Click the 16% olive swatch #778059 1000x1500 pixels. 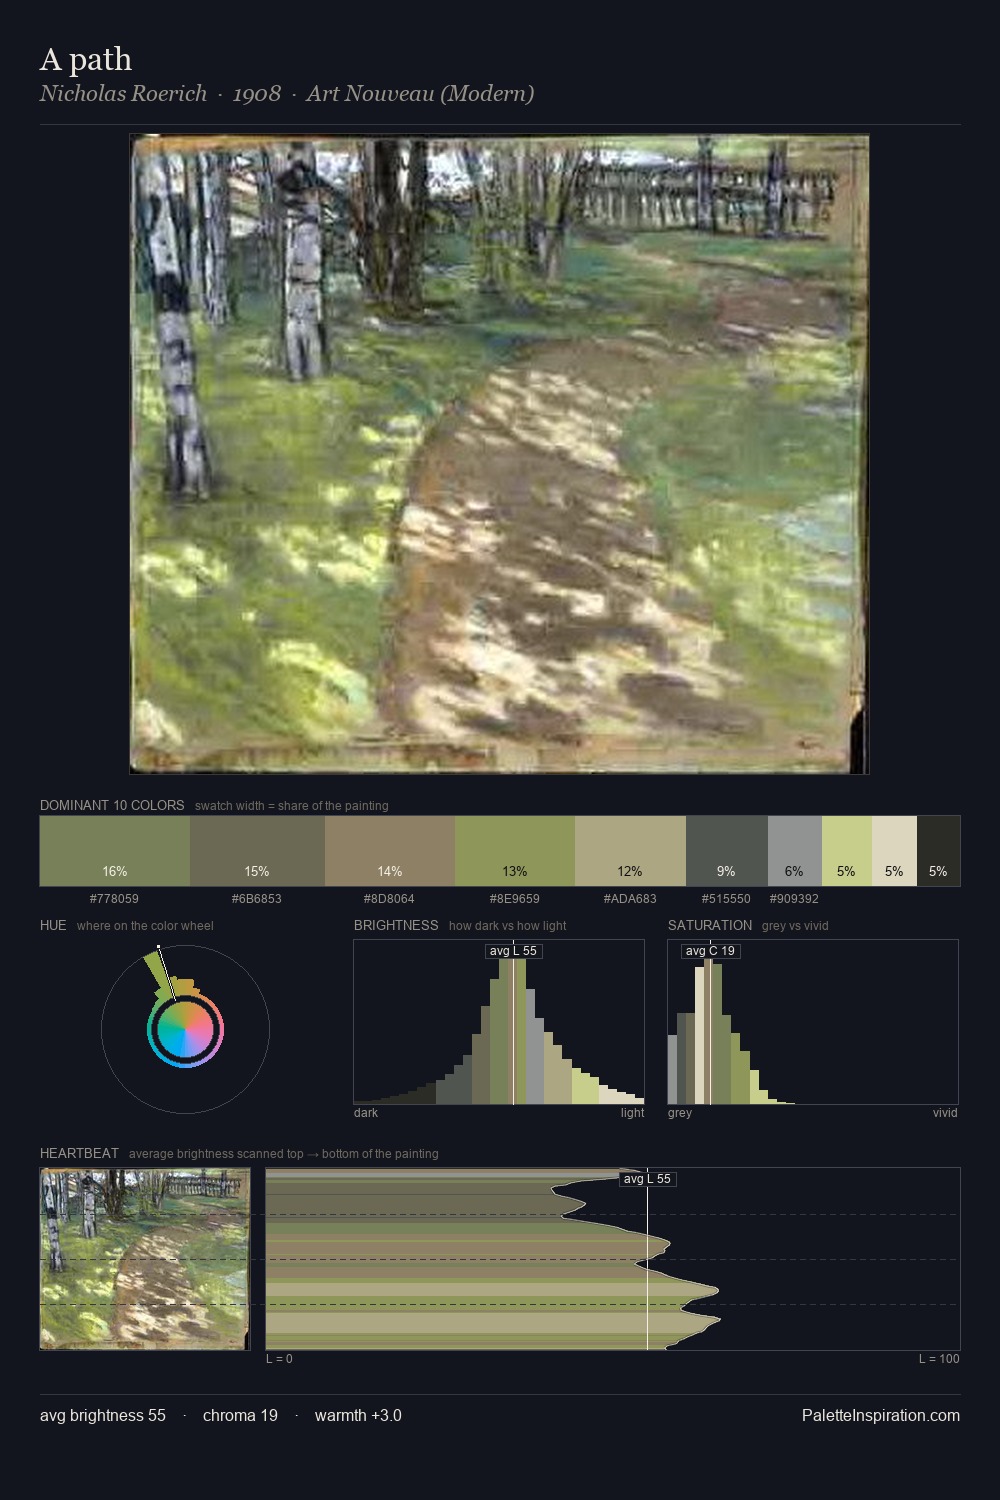click(115, 851)
